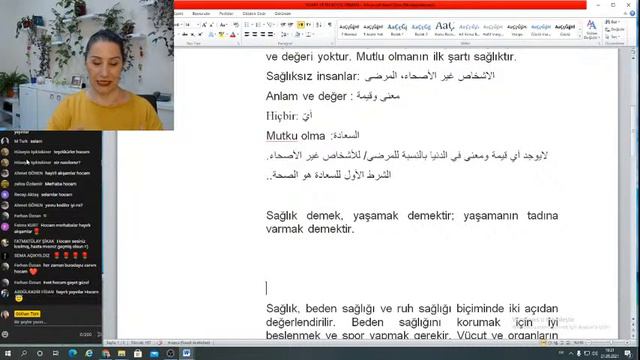
Task: Open the Paragraph dialog launcher
Action: coord(333,43)
